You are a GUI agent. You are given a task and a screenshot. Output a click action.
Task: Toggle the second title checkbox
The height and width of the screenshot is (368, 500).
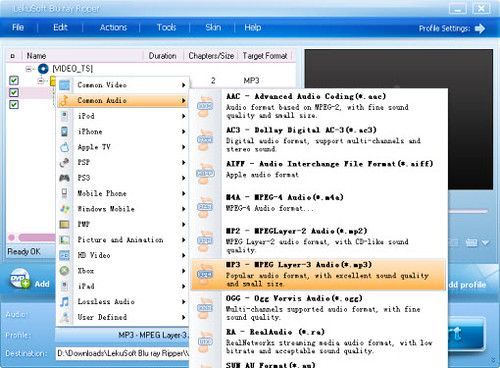pyautogui.click(x=14, y=93)
